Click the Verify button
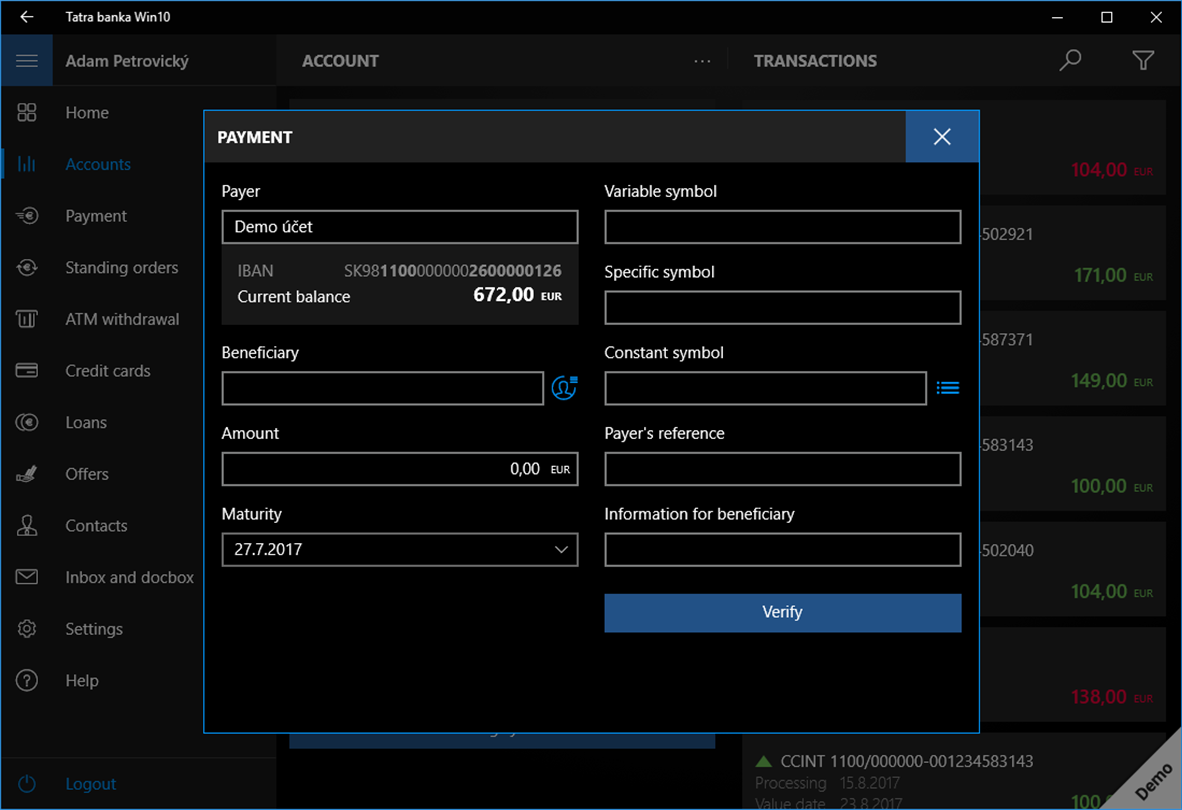The height and width of the screenshot is (810, 1182). (782, 613)
